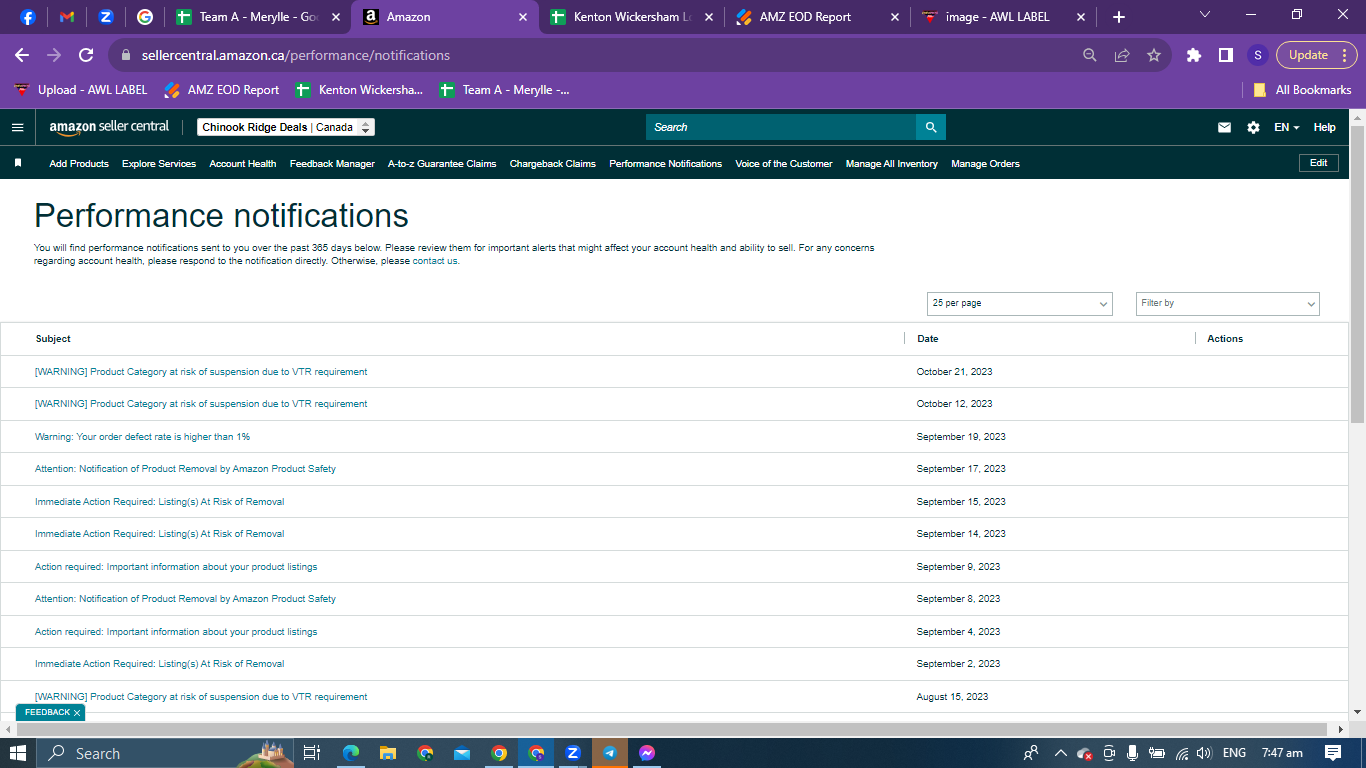Open the Chinook Ridge Deals marketplace switcher
The width and height of the screenshot is (1366, 768).
pos(286,127)
